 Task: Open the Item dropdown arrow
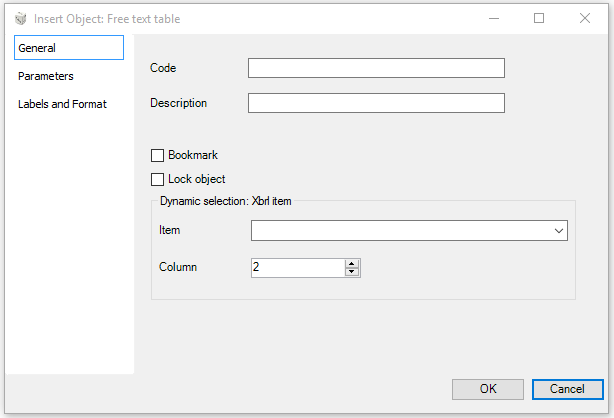tap(559, 231)
